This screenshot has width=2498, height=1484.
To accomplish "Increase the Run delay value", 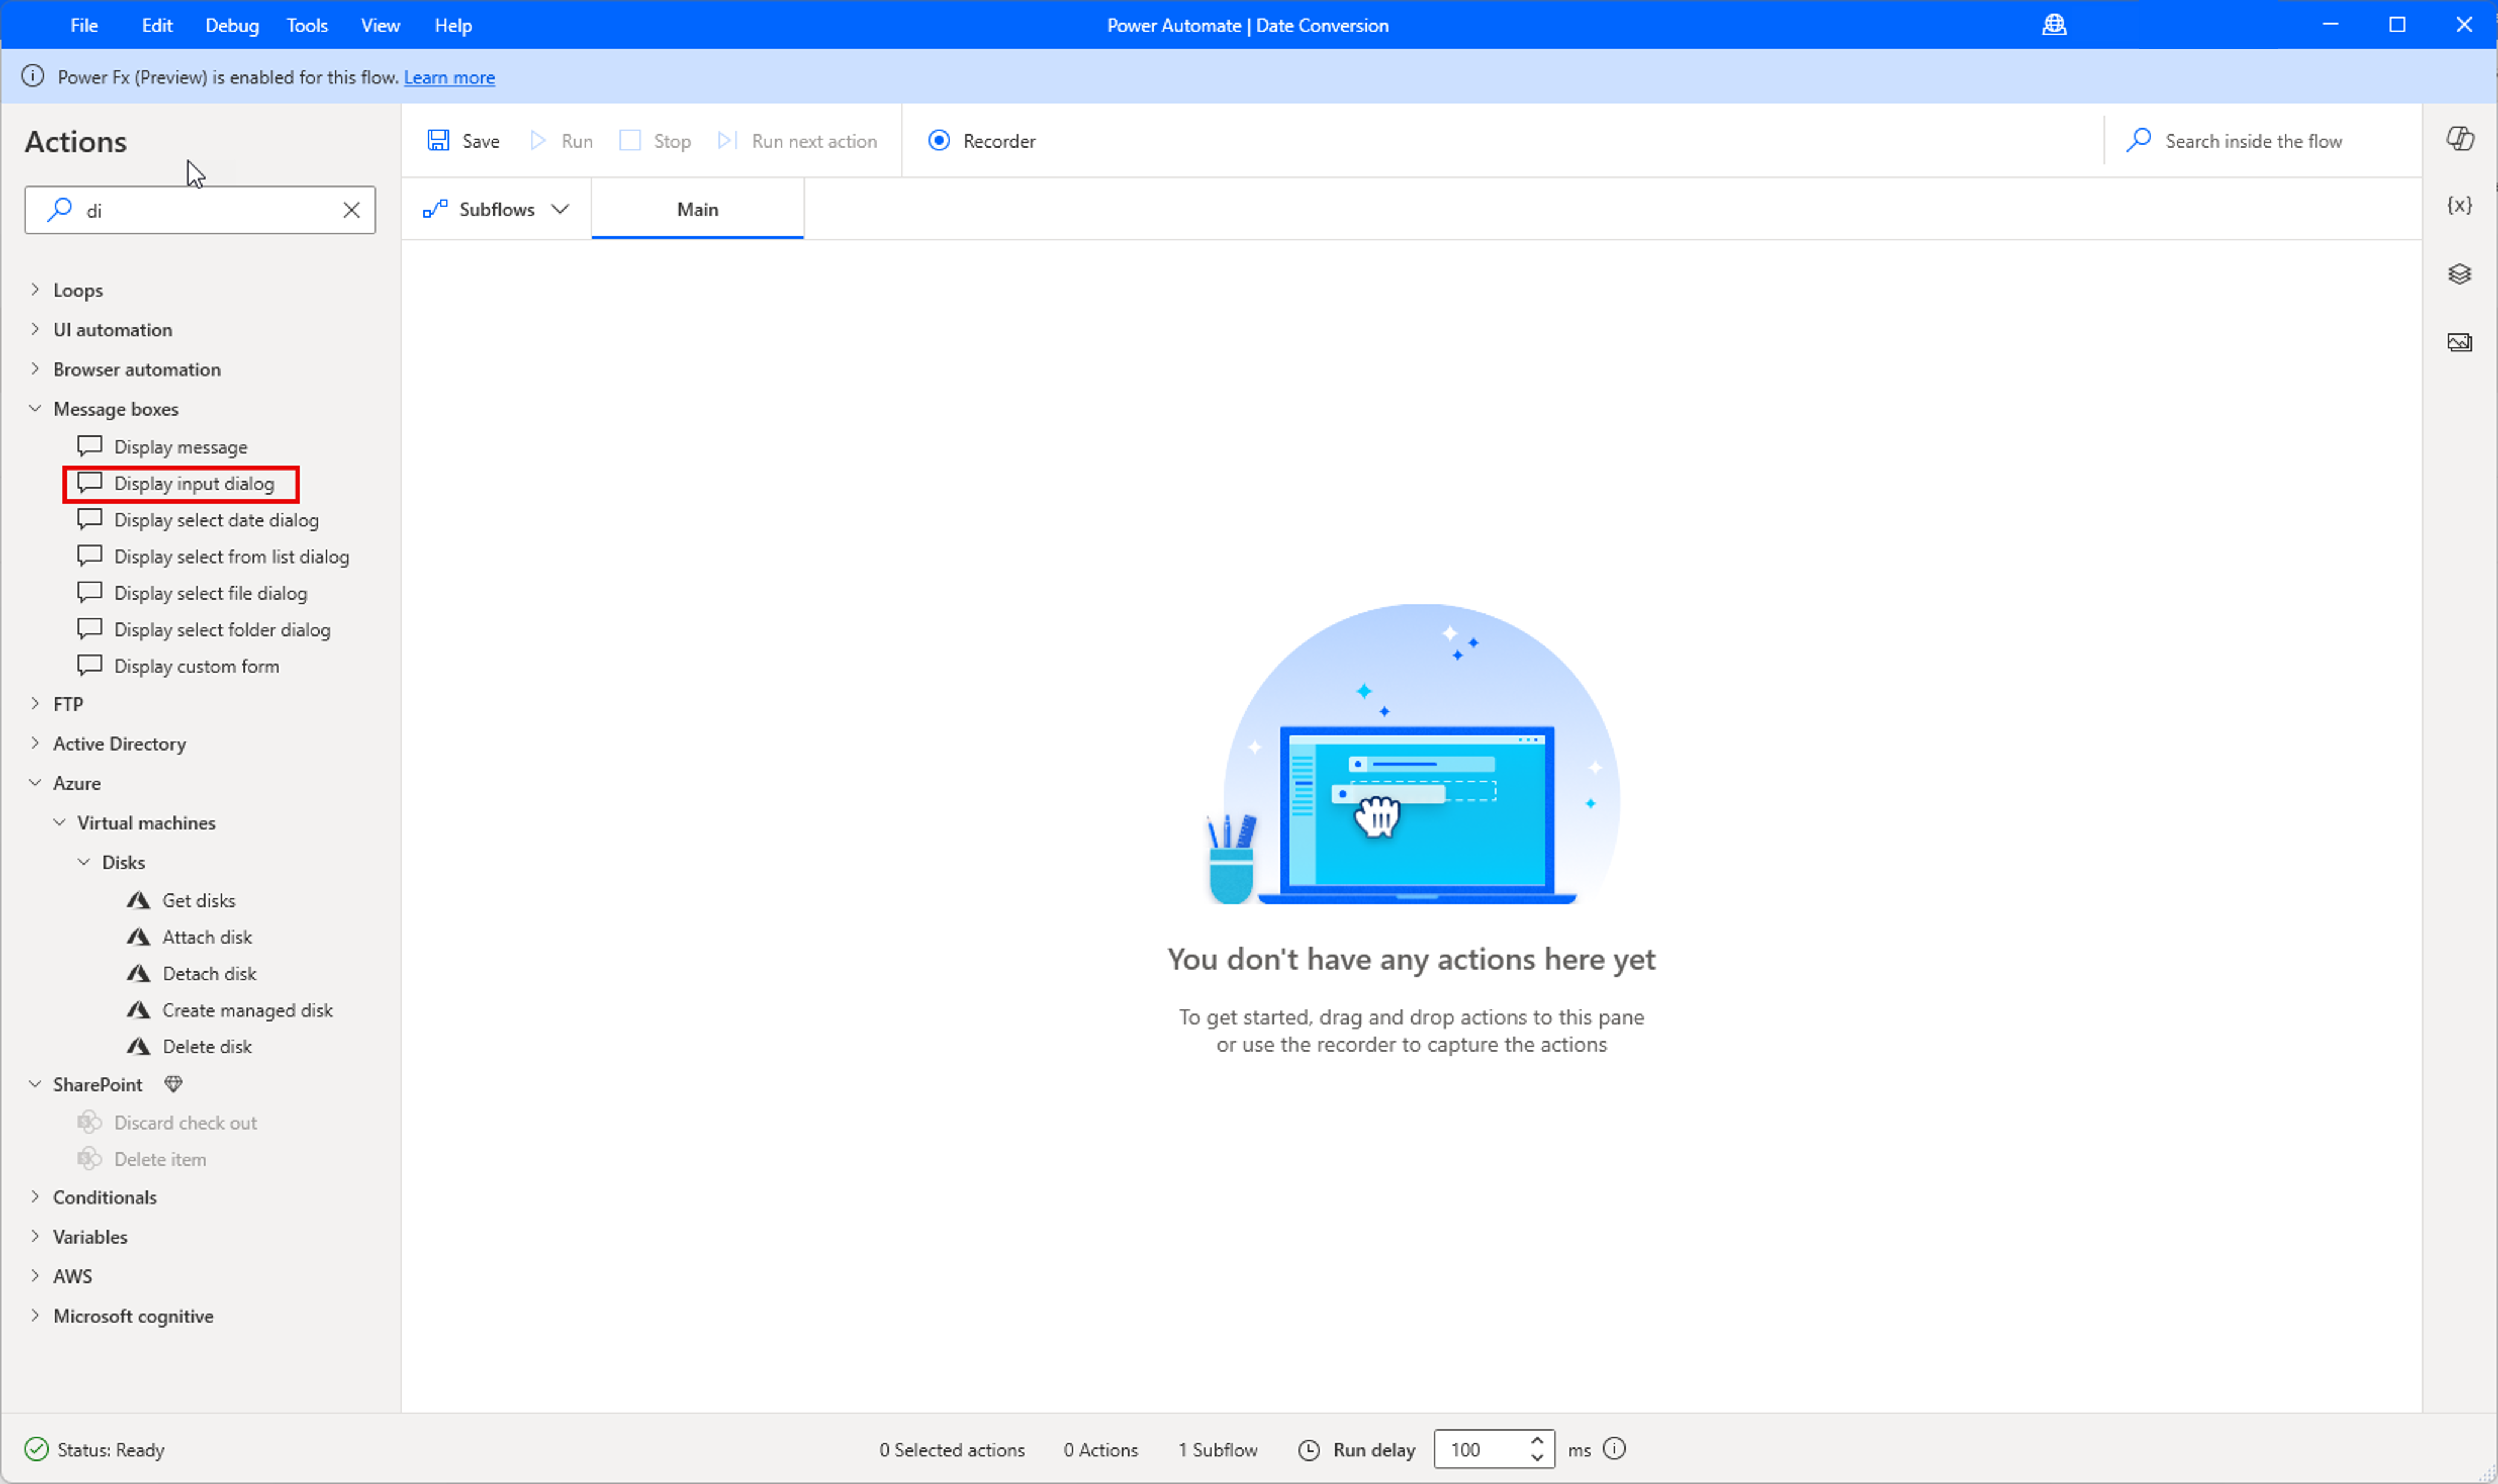I will pyautogui.click(x=1537, y=1440).
